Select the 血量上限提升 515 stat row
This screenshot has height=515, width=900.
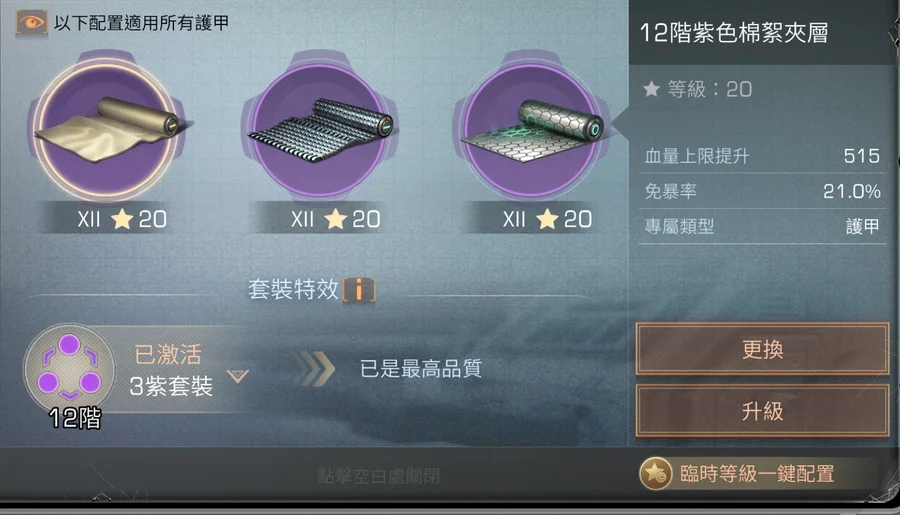(x=762, y=156)
